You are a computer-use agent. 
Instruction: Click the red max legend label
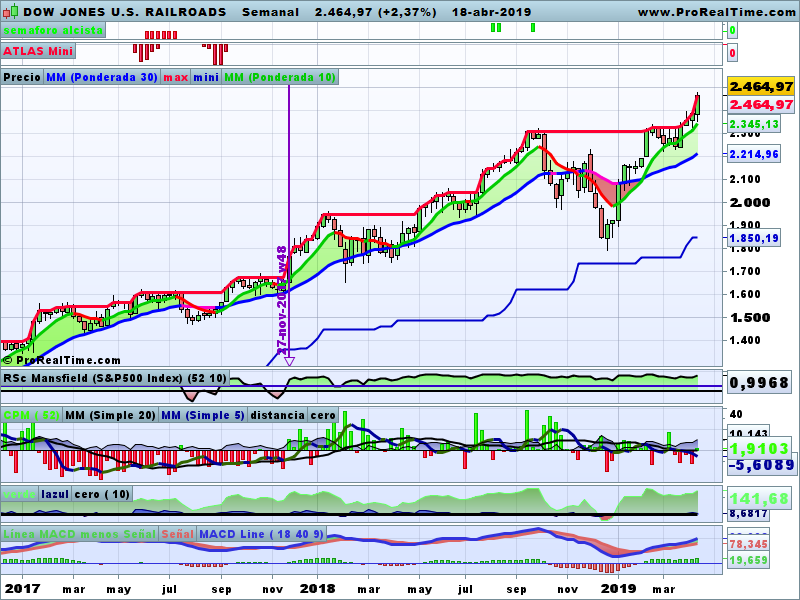coord(176,77)
